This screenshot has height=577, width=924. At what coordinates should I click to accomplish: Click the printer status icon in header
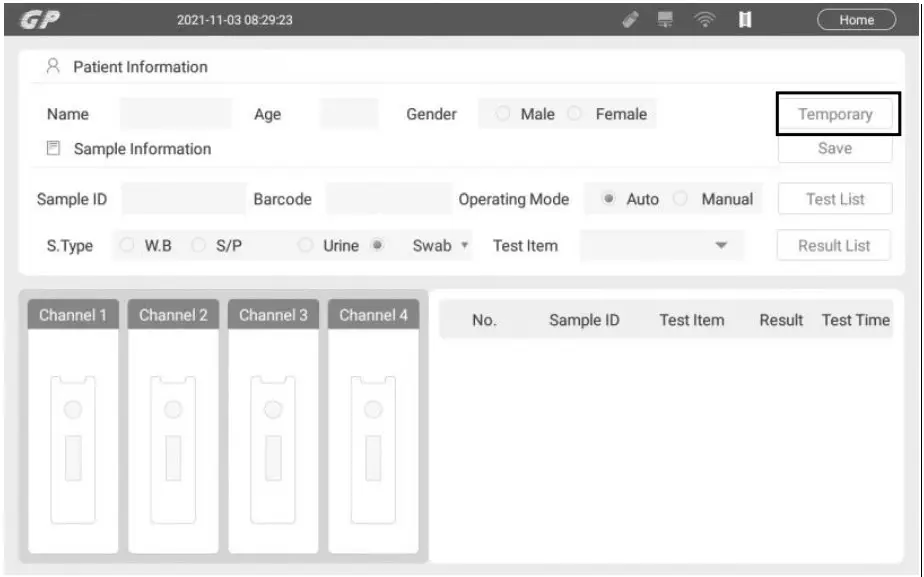click(665, 19)
